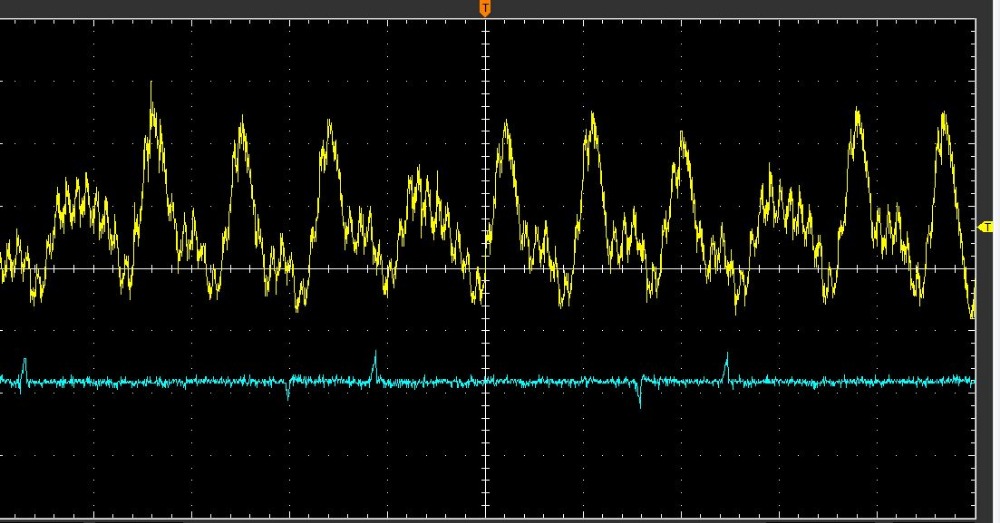The height and width of the screenshot is (523, 1000).
Task: Select the yellow trough at the far right edge
Action: pos(972,314)
